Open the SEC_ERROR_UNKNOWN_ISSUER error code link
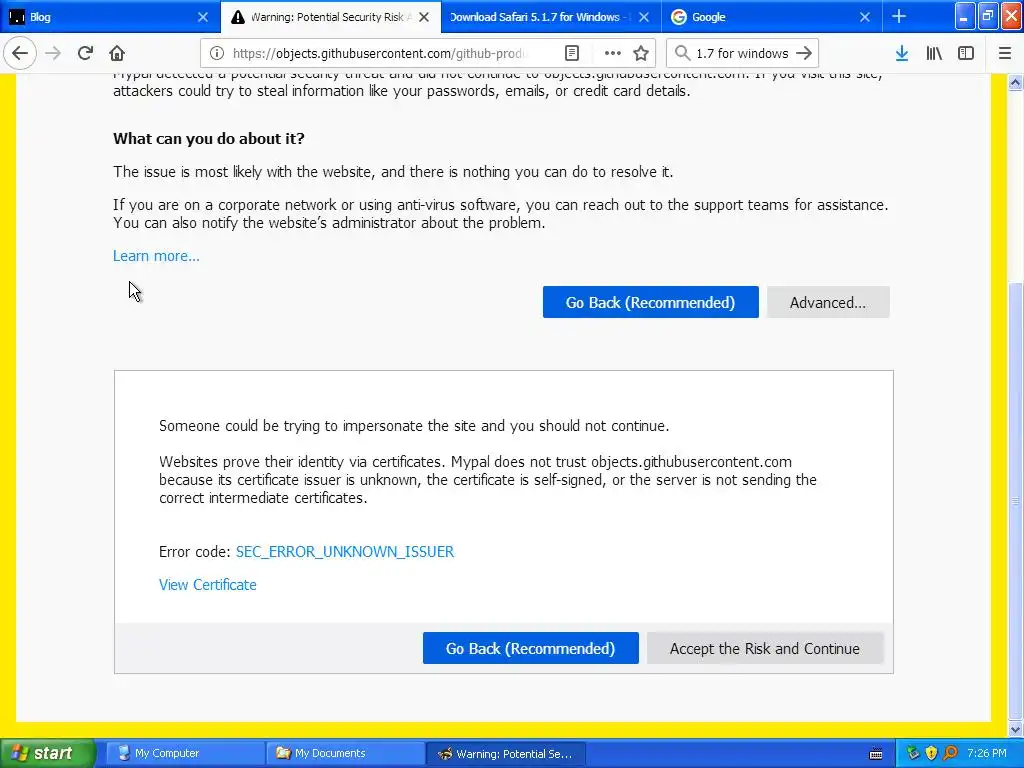This screenshot has height=768, width=1024. coord(345,552)
